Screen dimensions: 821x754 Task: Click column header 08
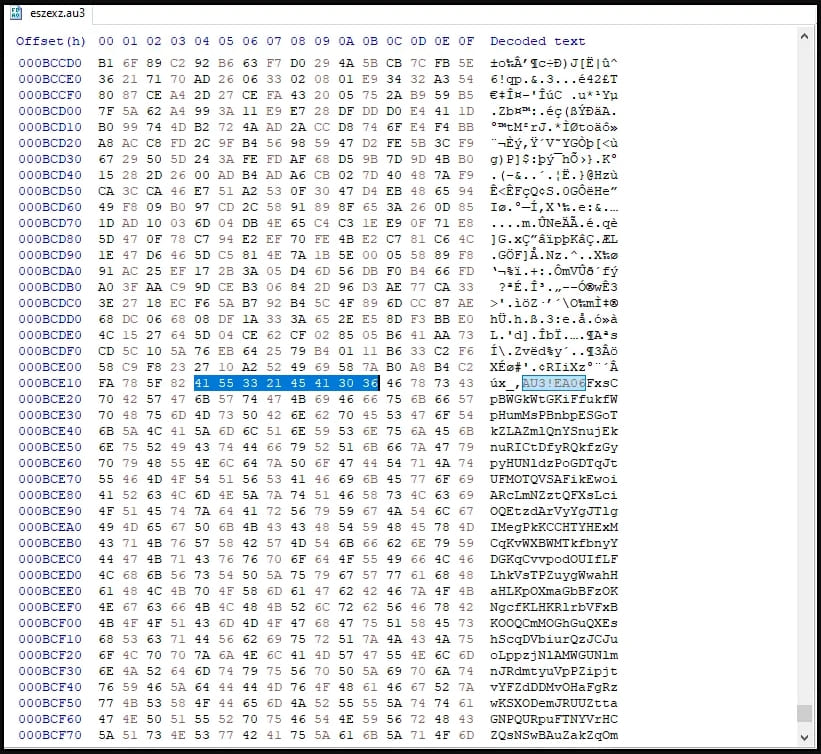tap(298, 41)
